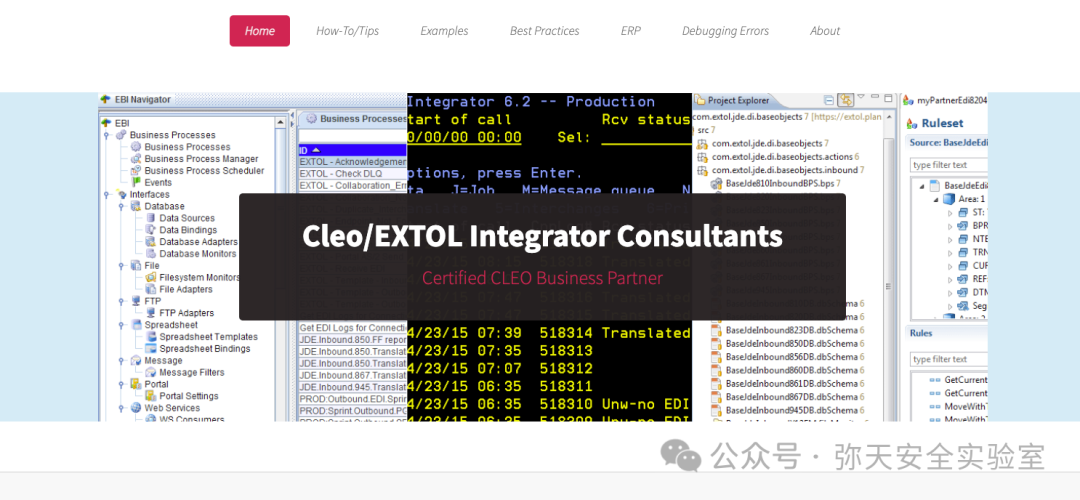The width and height of the screenshot is (1080, 500).
Task: Click the File Adapters icon
Action: click(151, 289)
